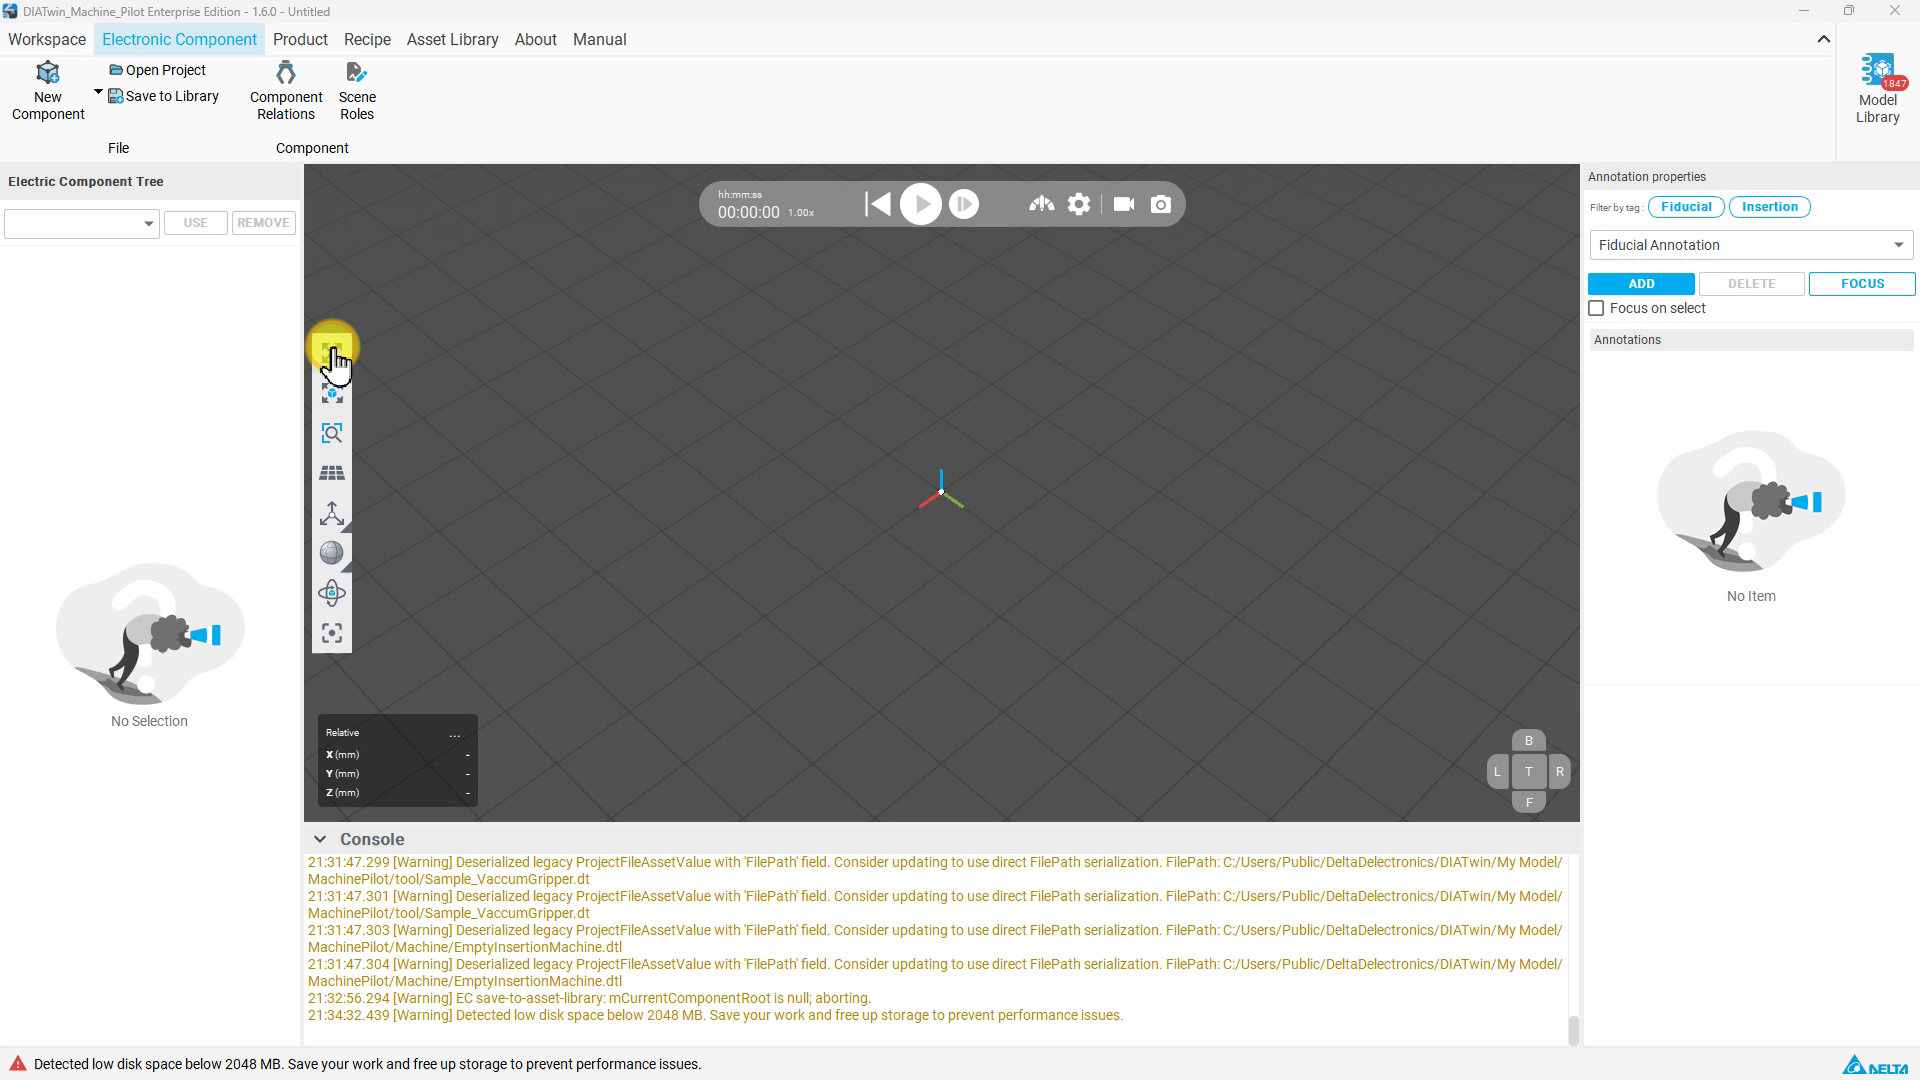Click Save to Library
Image resolution: width=1920 pixels, height=1080 pixels.
164,96
